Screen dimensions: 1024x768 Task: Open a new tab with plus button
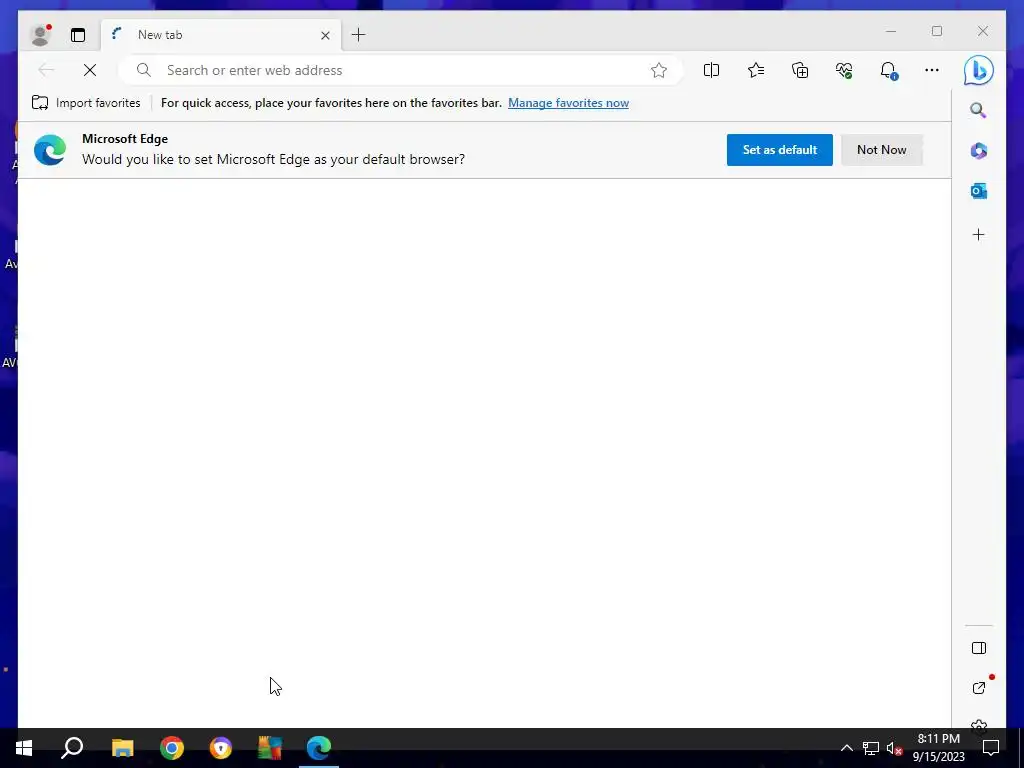point(359,35)
